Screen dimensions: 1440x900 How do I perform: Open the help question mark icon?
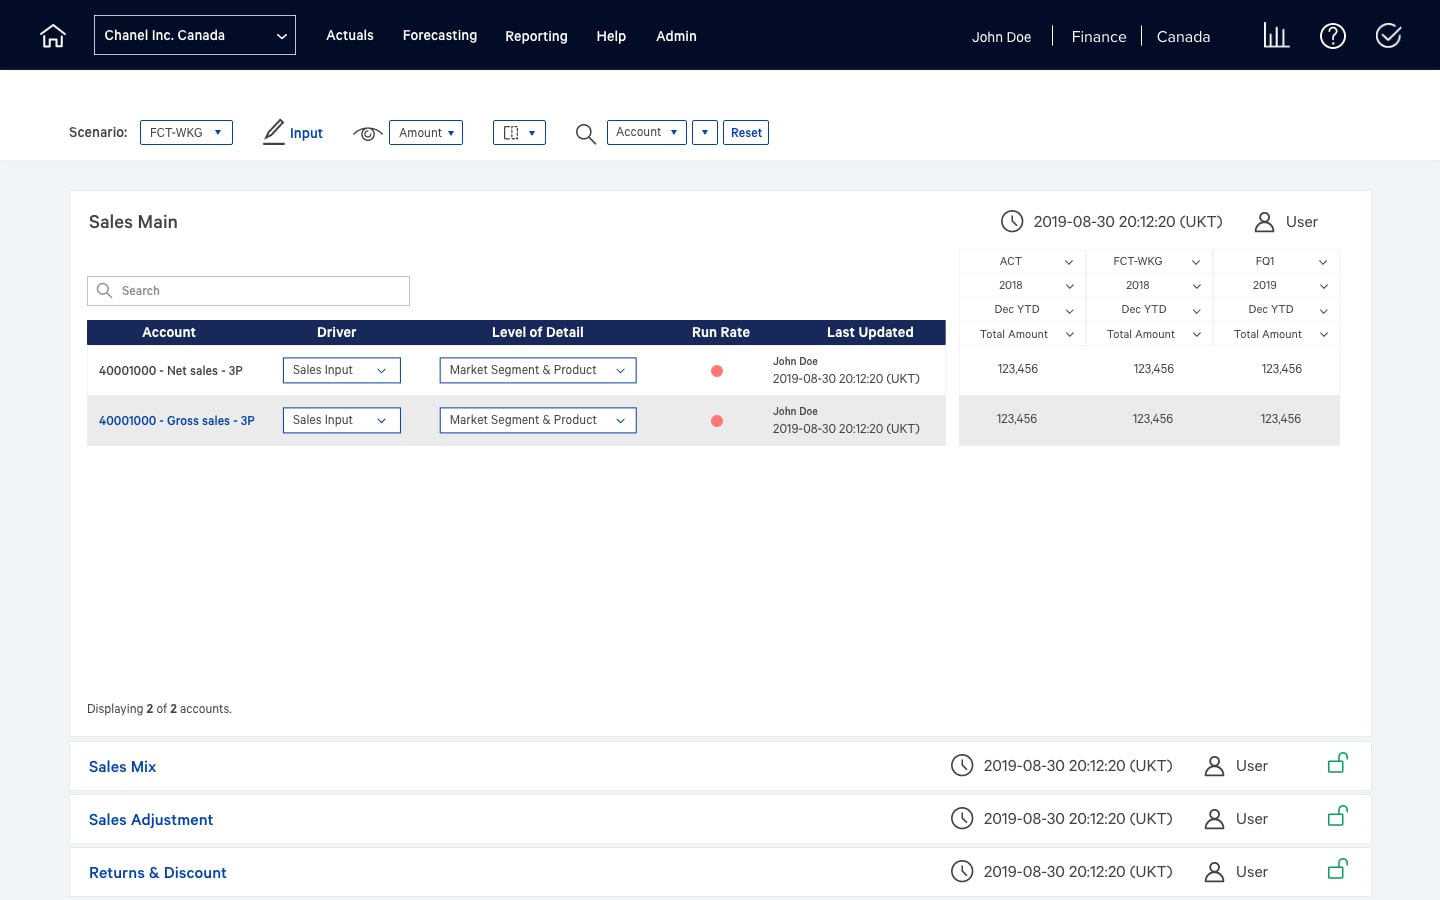(x=1333, y=36)
